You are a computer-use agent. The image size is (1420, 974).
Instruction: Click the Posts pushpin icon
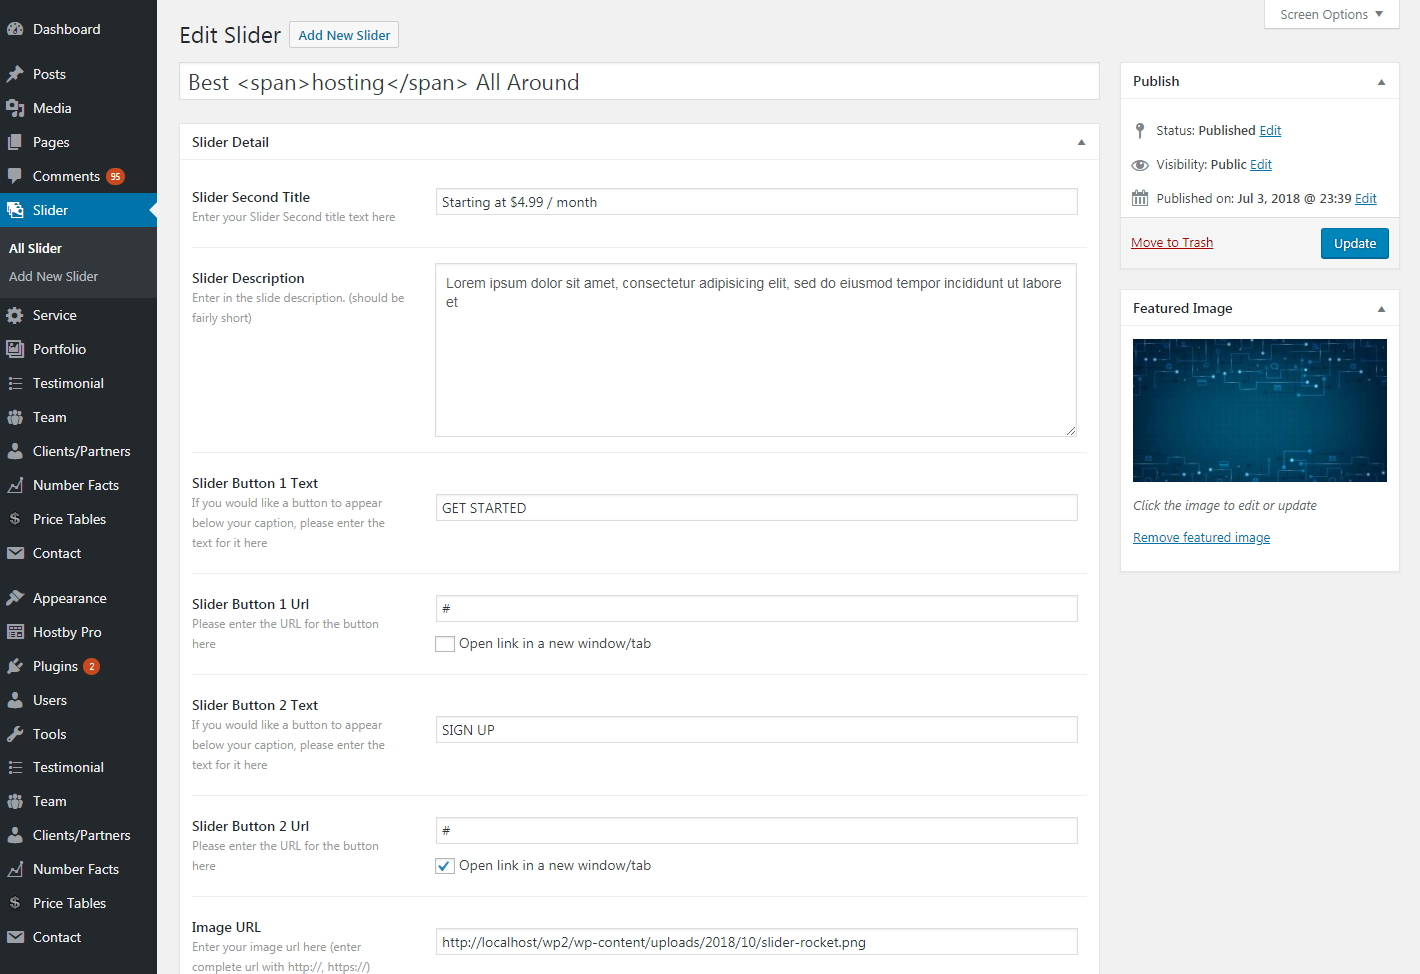tap(15, 74)
